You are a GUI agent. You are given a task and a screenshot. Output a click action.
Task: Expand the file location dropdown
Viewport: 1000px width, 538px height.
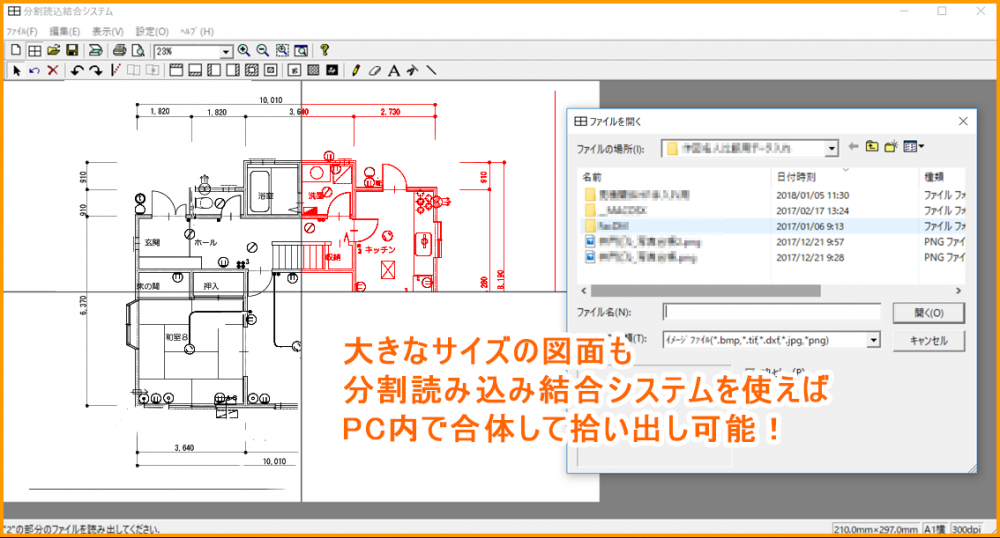[x=831, y=149]
